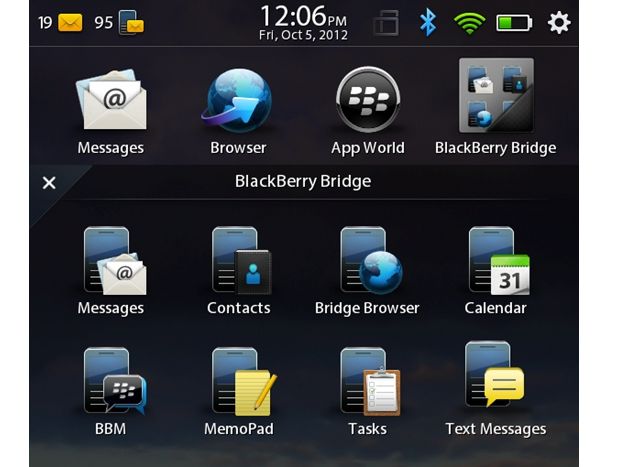Tap the Calendar label text
This screenshot has height=467, width=635.
(x=496, y=308)
